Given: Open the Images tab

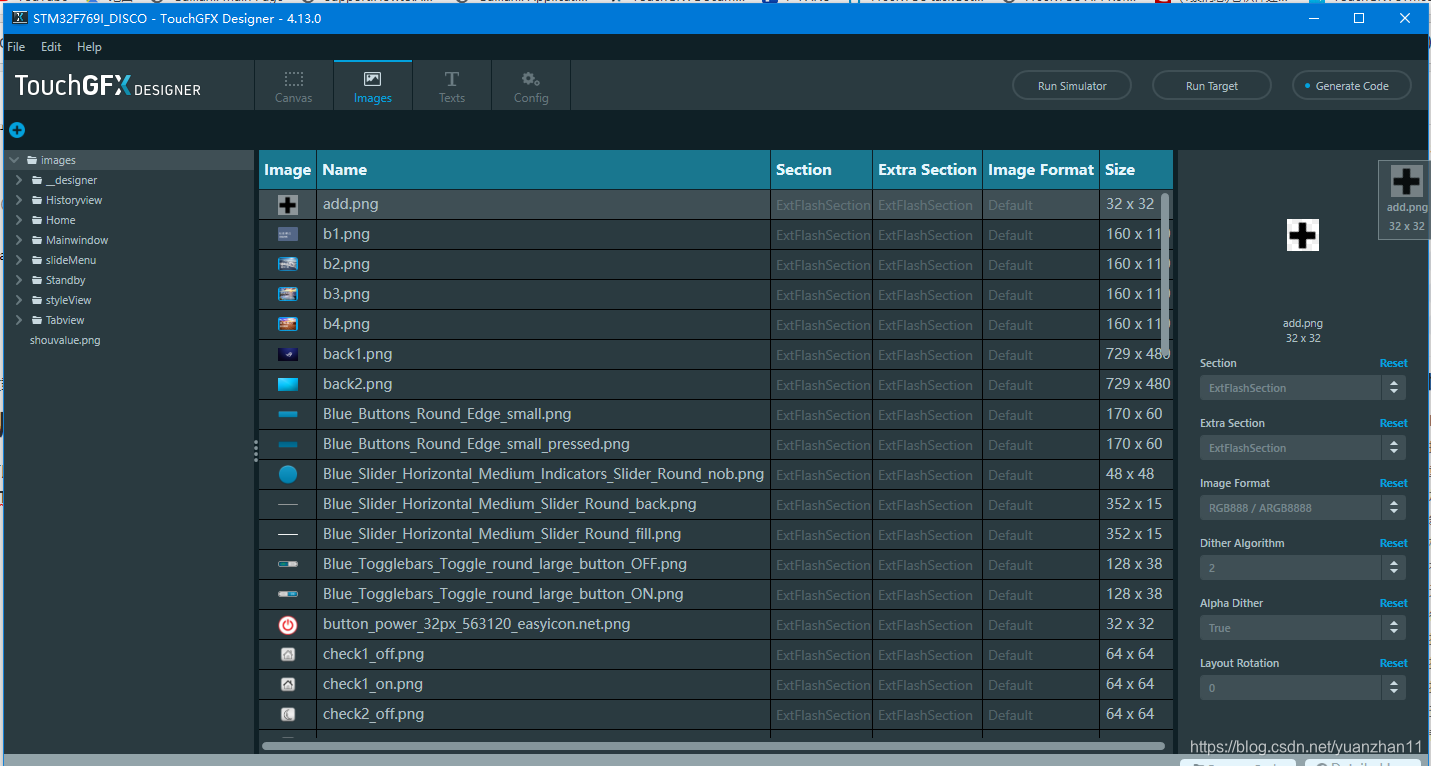Looking at the screenshot, I should point(373,86).
